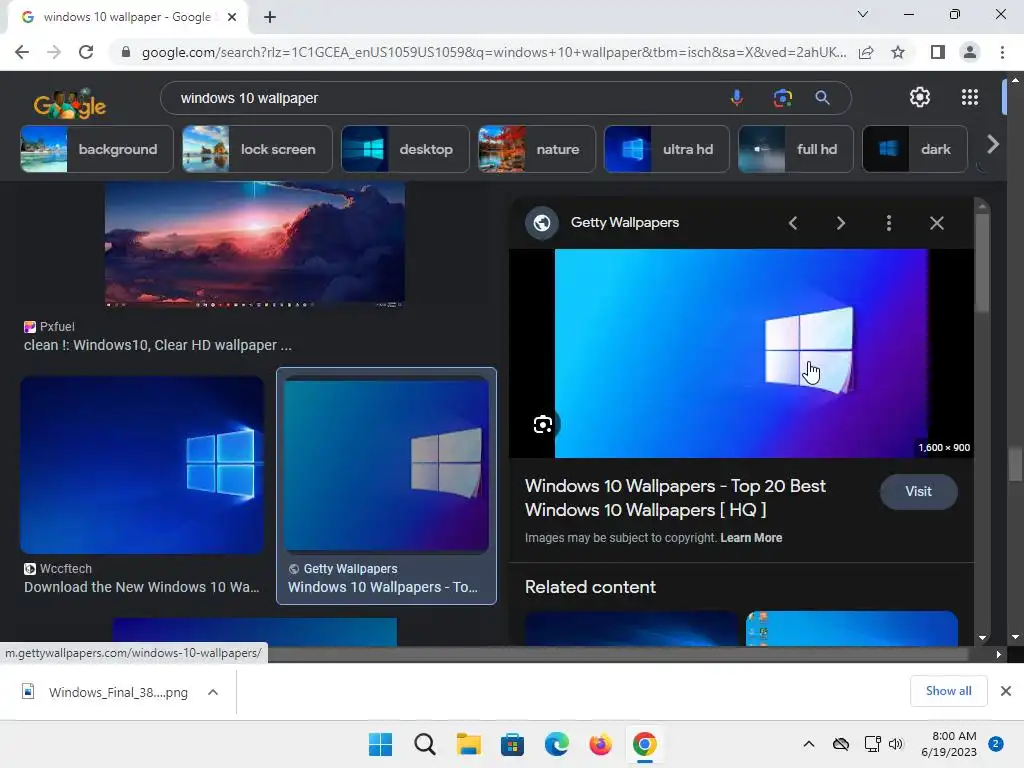Open more options in Getty Wallpapers preview

point(888,223)
